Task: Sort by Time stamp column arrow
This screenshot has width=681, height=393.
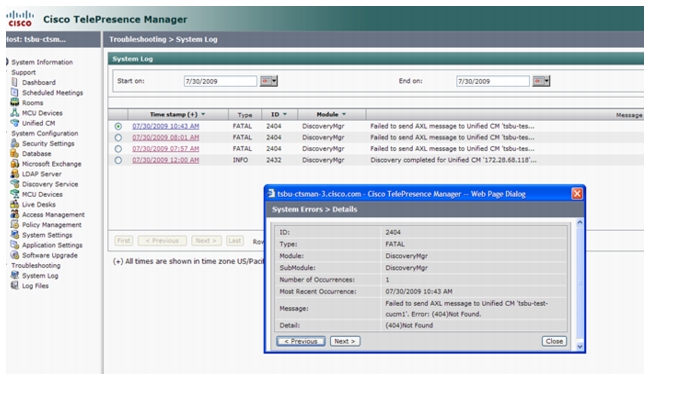Action: pyautogui.click(x=203, y=114)
